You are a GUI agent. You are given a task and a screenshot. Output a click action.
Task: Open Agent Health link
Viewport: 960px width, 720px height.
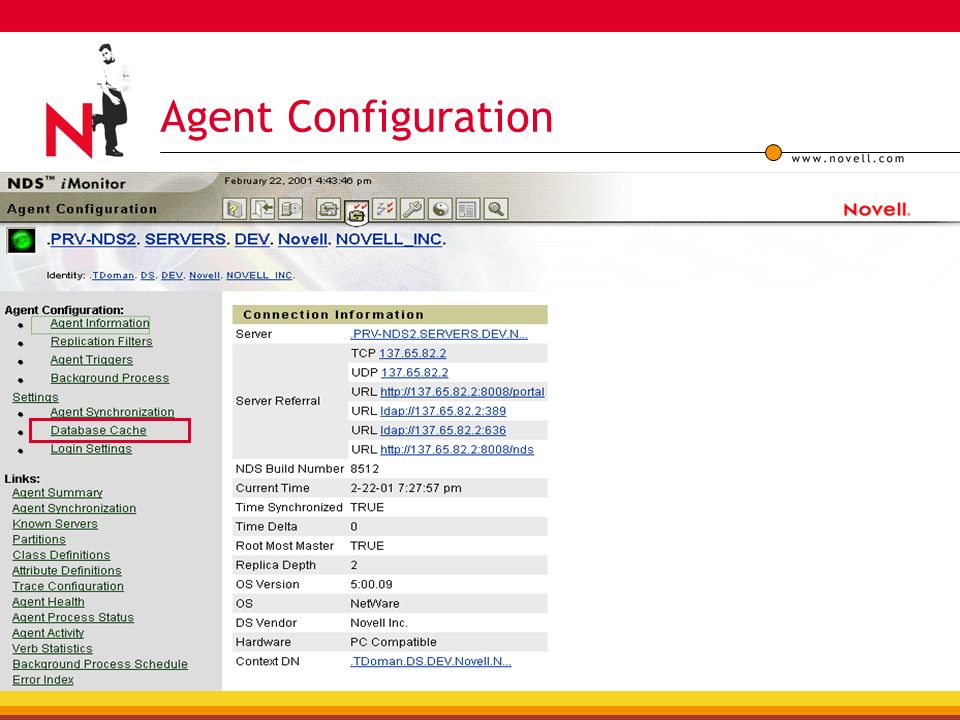coord(48,602)
